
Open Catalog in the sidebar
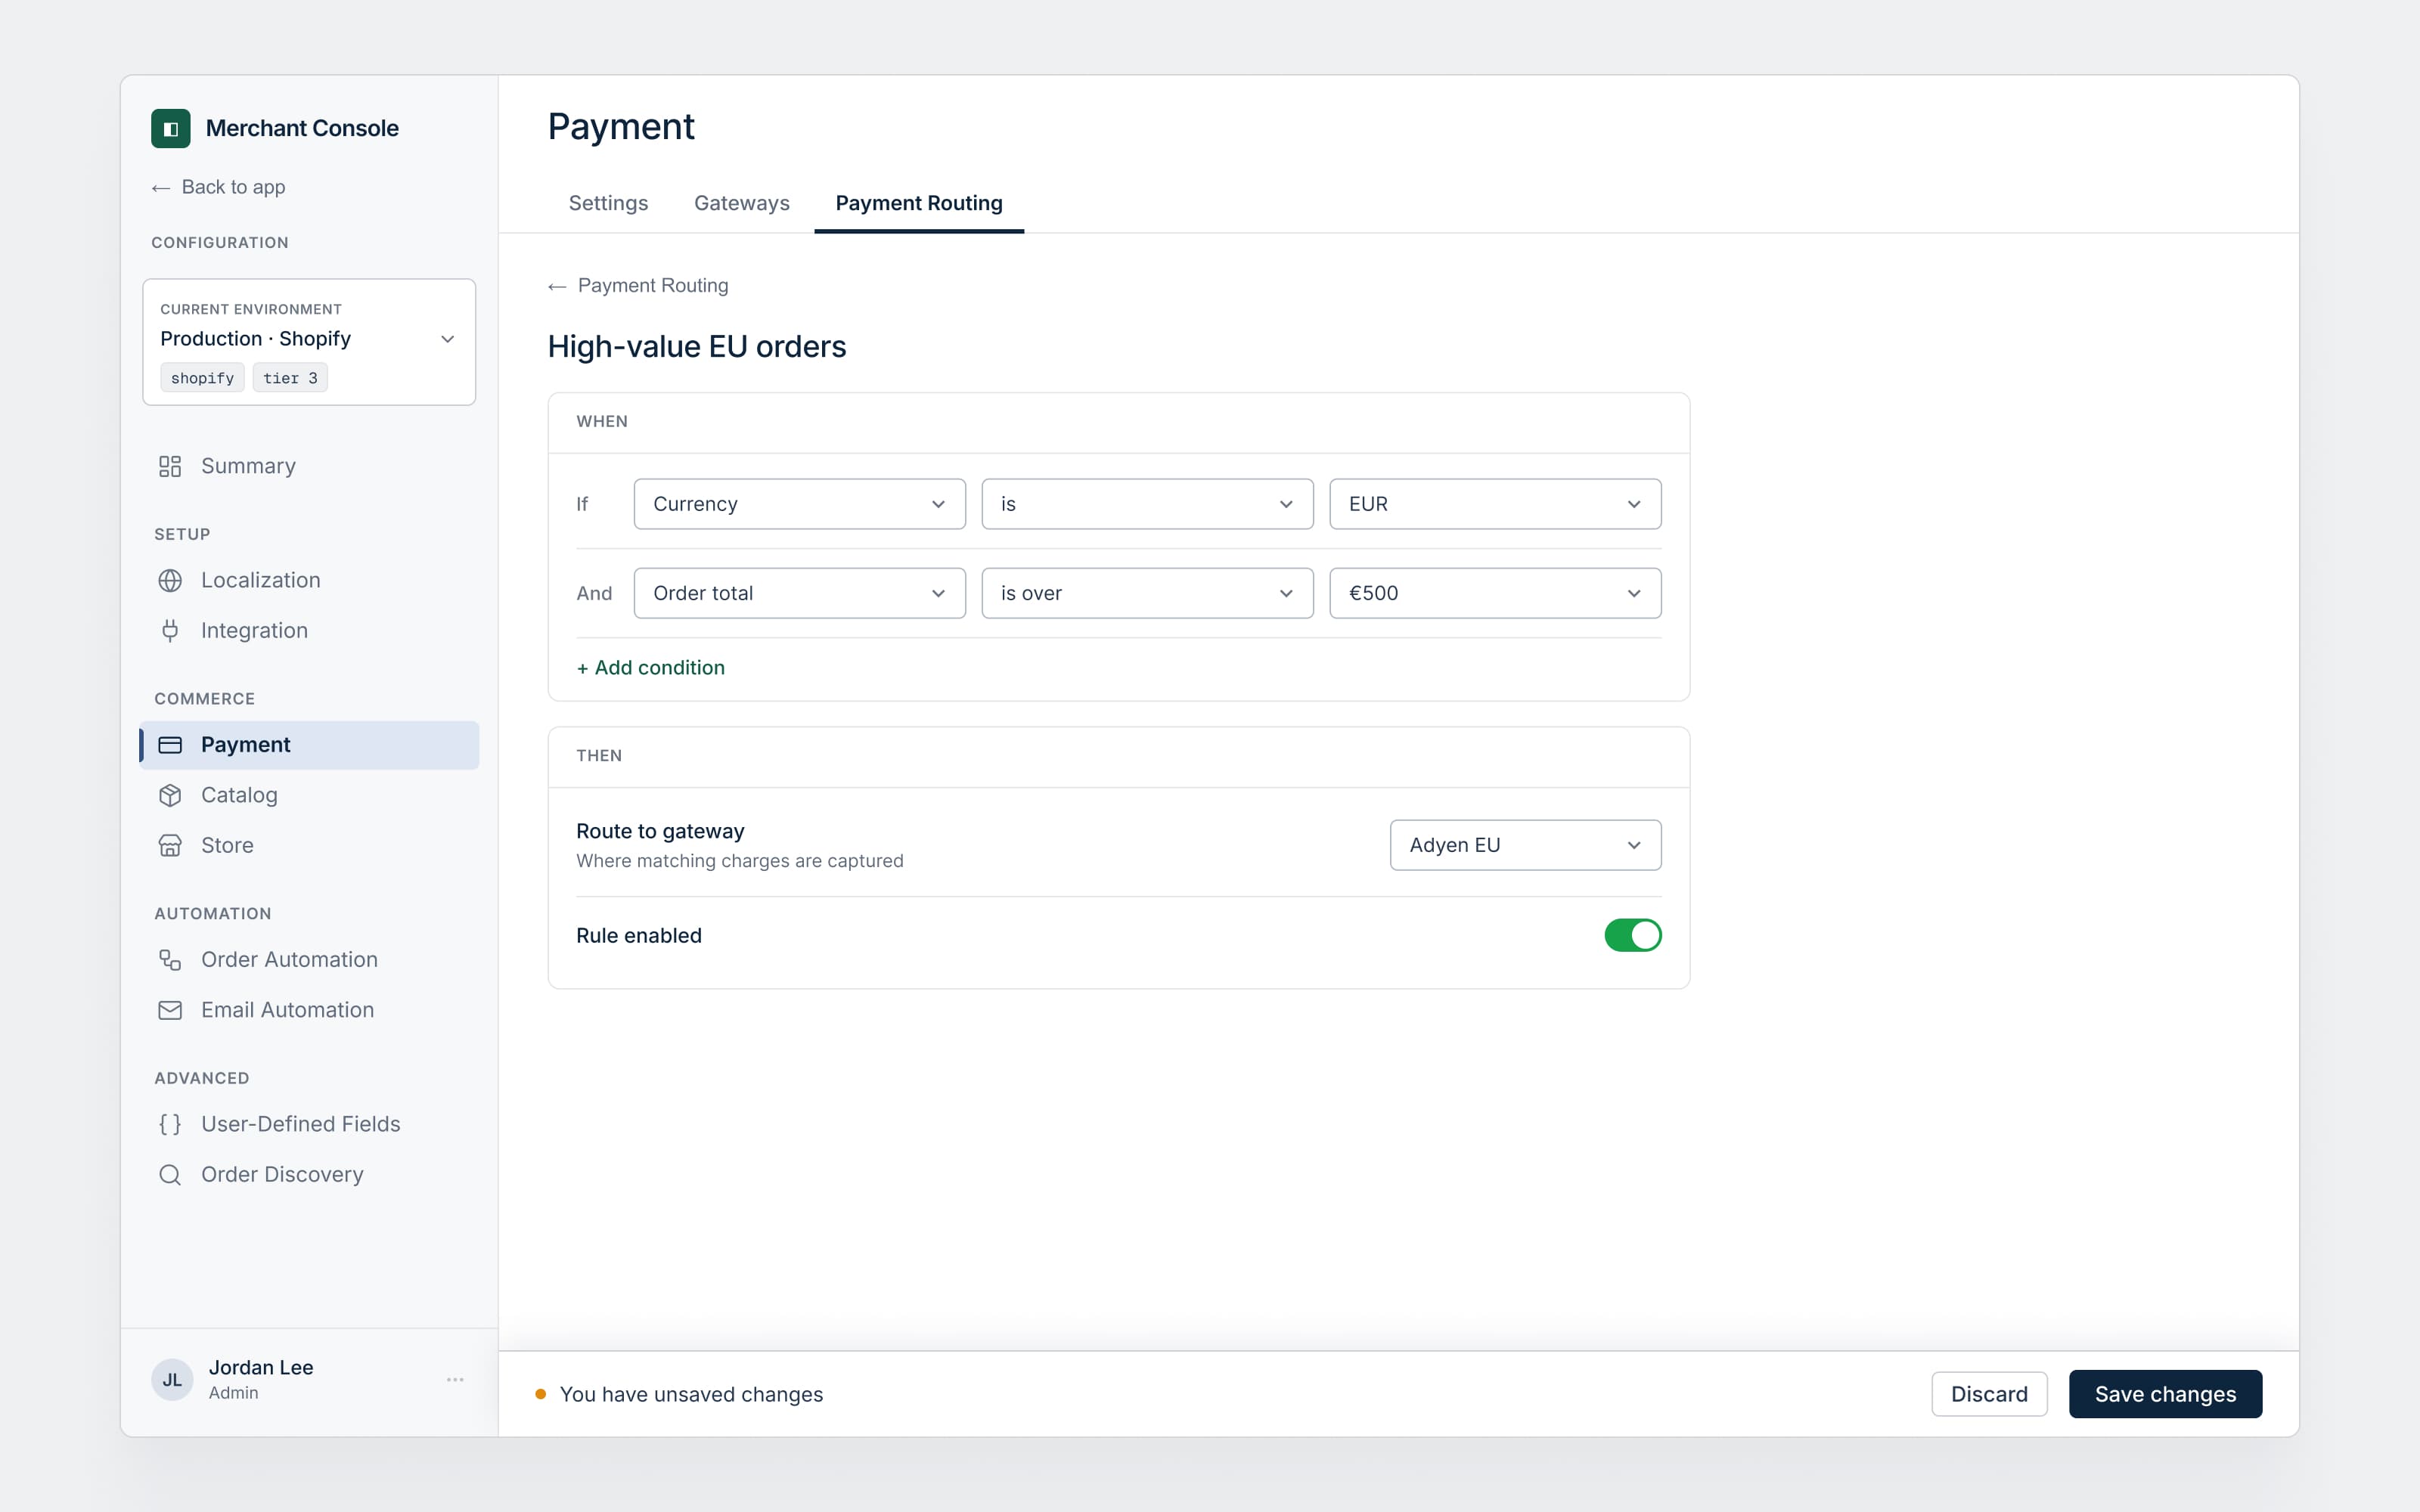point(309,795)
